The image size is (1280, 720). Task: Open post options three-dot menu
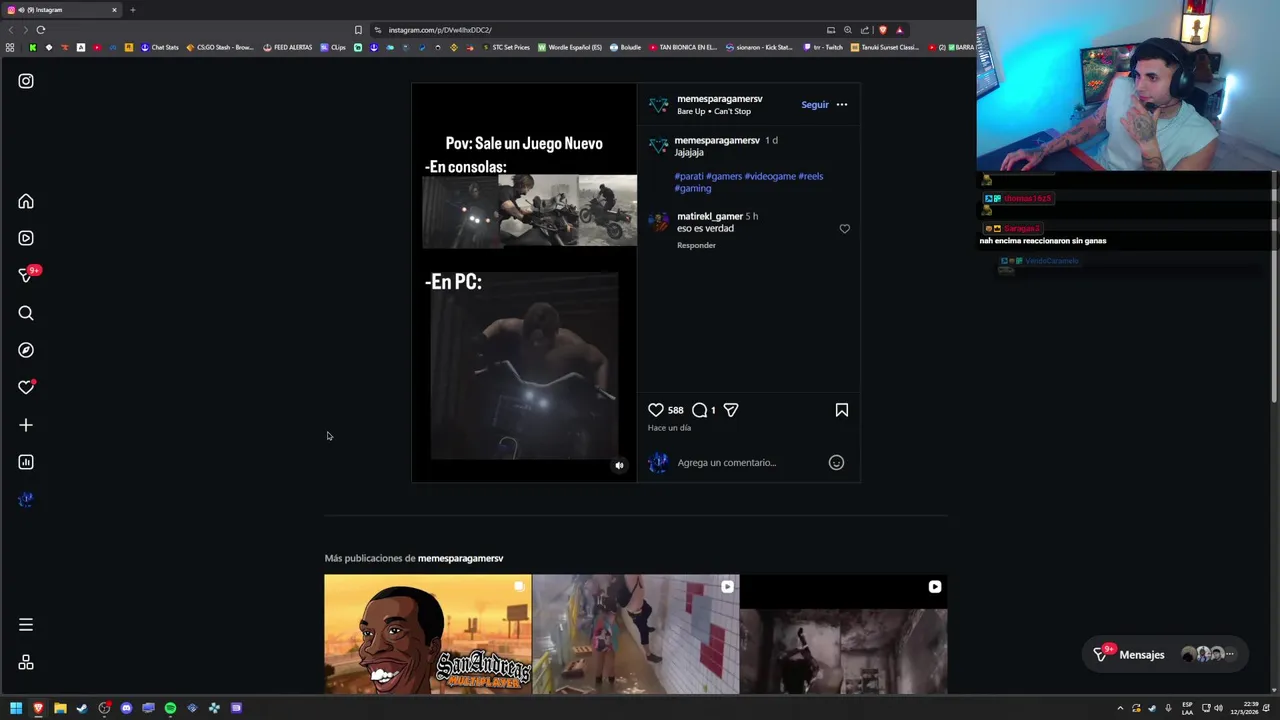point(842,105)
